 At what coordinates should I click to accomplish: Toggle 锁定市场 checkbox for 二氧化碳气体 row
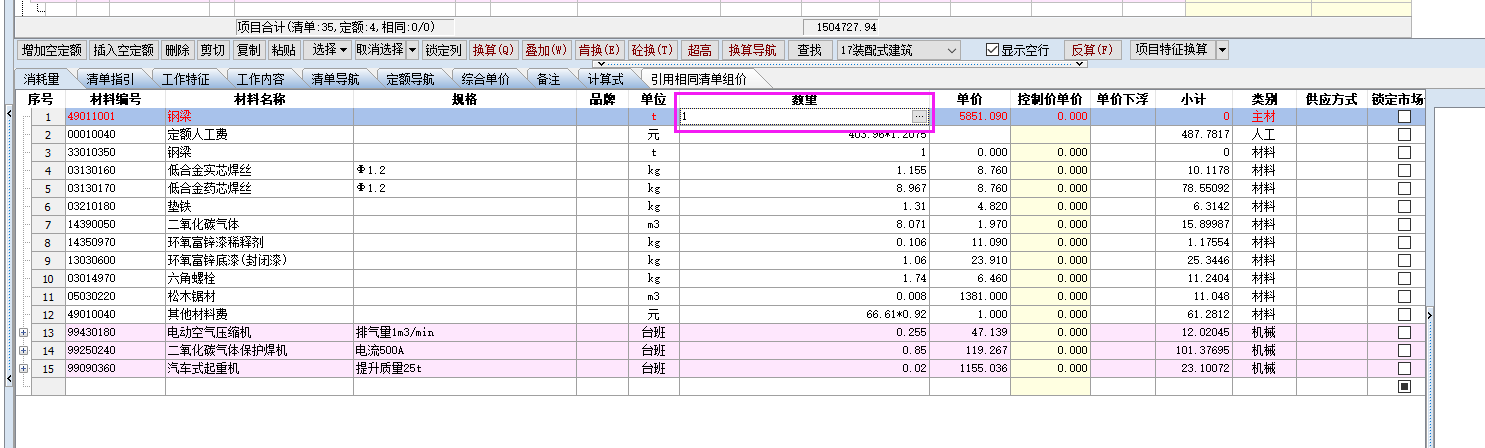click(1404, 225)
